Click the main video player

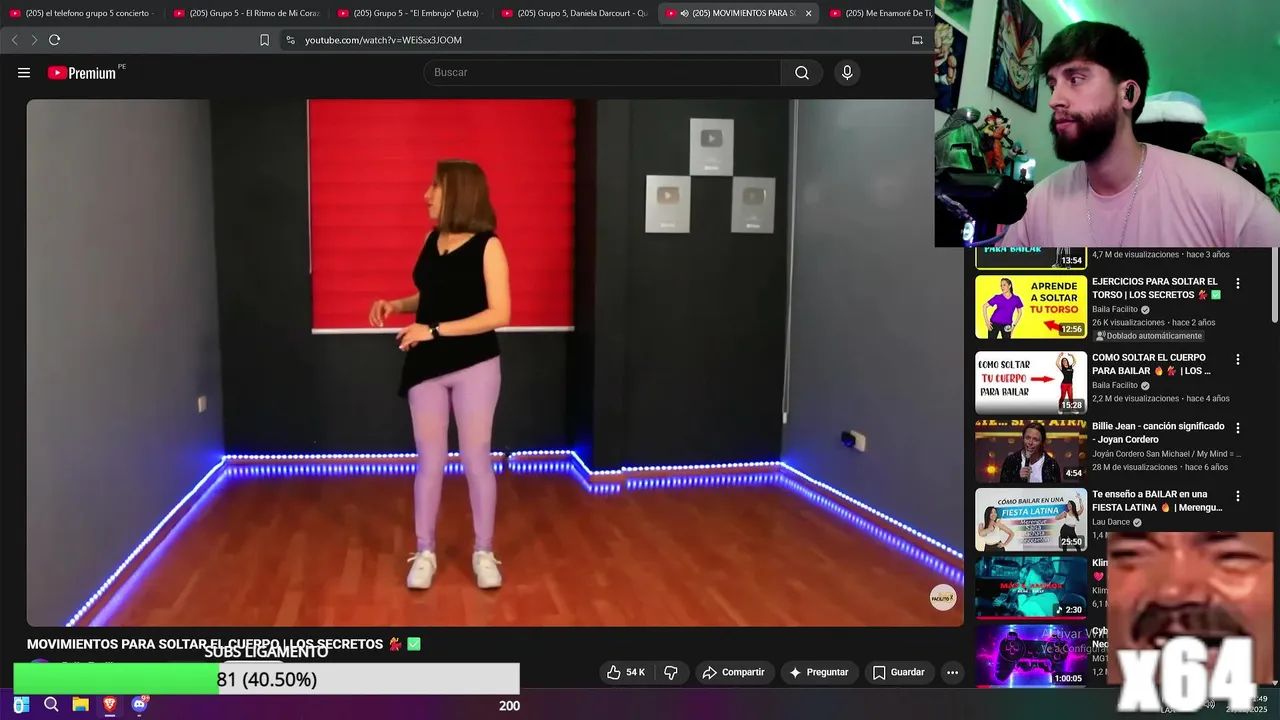(495, 362)
